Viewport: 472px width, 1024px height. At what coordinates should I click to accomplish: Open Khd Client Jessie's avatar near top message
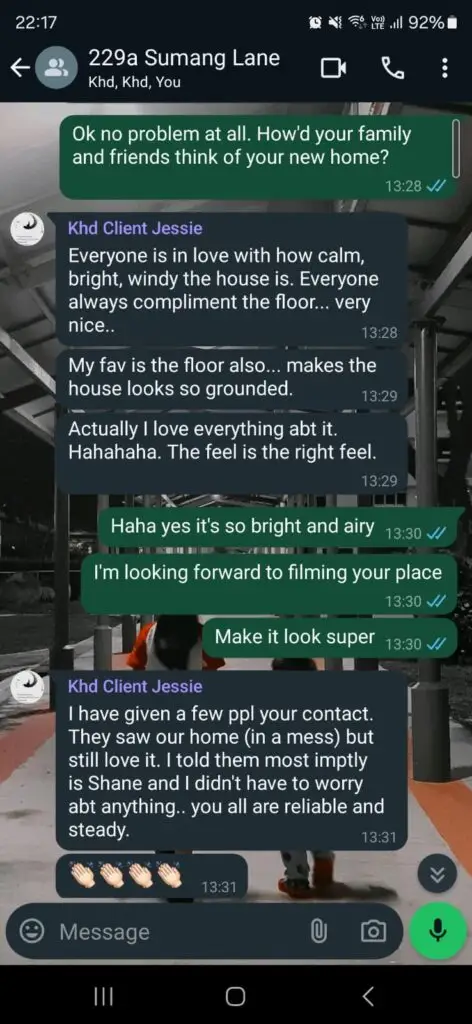click(27, 231)
